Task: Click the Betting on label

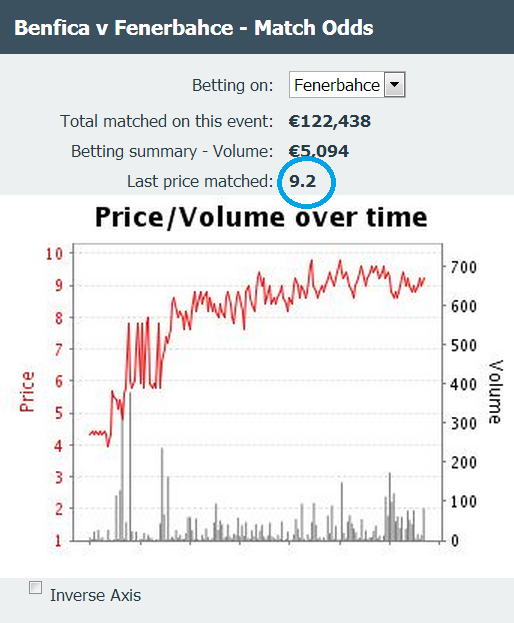Action: pyautogui.click(x=233, y=85)
